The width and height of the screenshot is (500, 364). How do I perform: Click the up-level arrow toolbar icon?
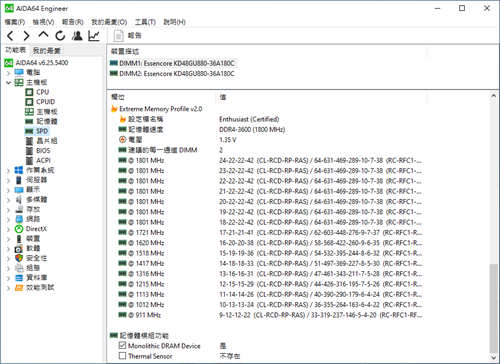(43, 35)
